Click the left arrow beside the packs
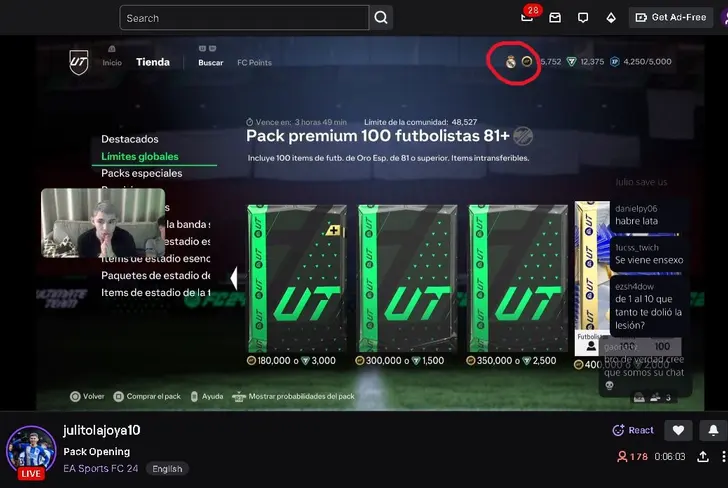728x488 pixels. (234, 278)
